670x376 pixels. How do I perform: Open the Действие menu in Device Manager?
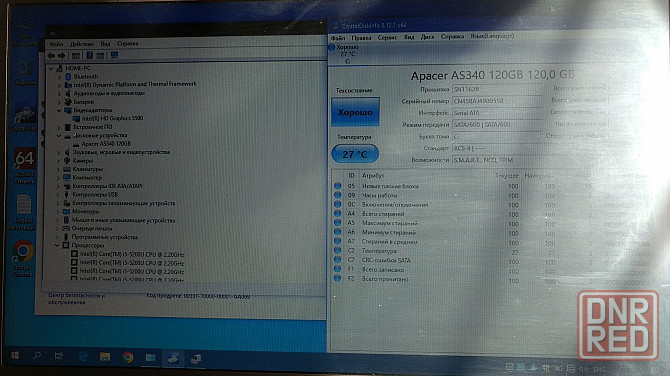(x=82, y=44)
